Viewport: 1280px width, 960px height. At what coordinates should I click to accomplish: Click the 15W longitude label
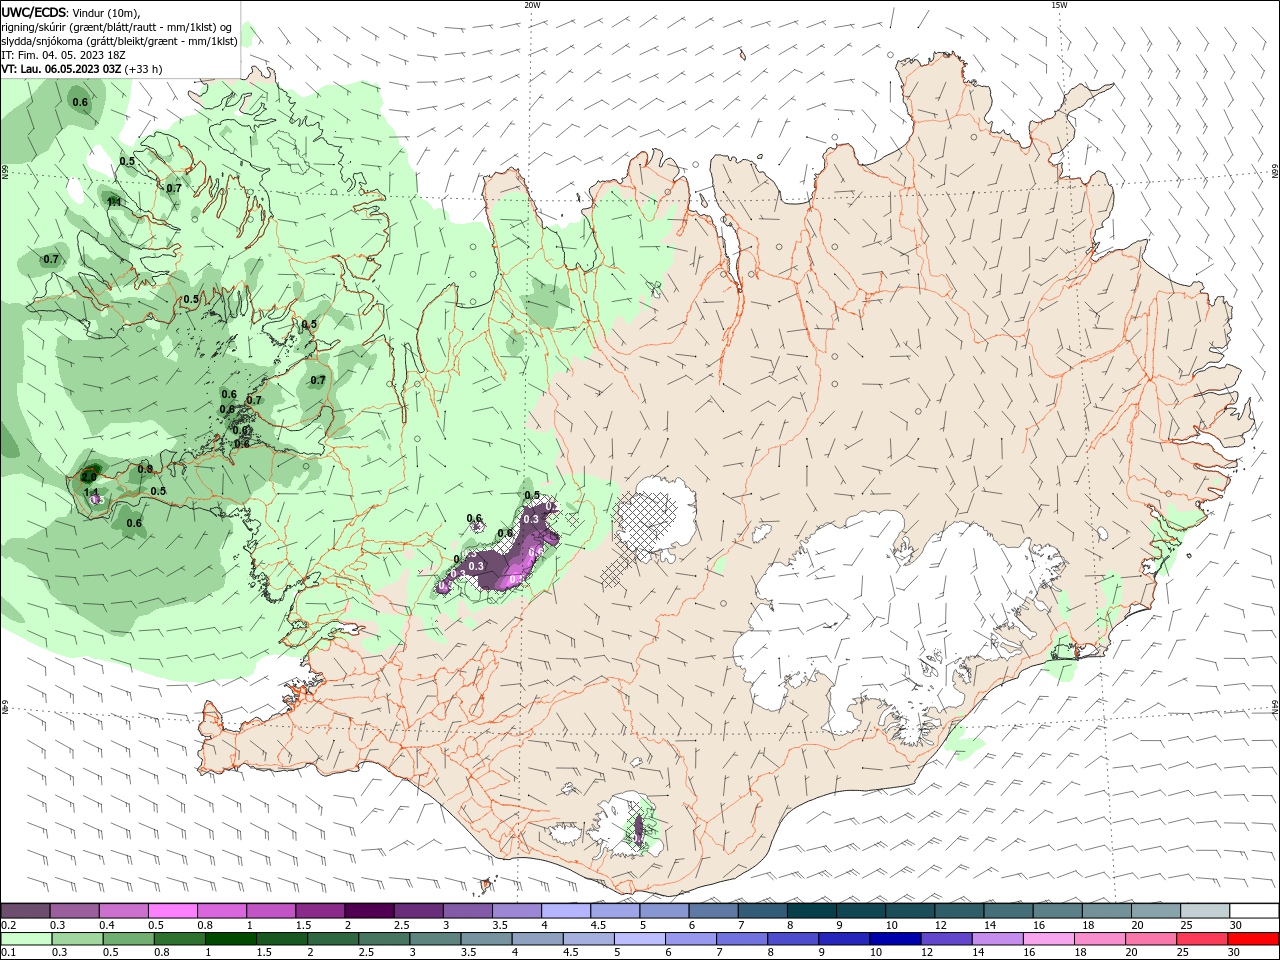click(1059, 5)
